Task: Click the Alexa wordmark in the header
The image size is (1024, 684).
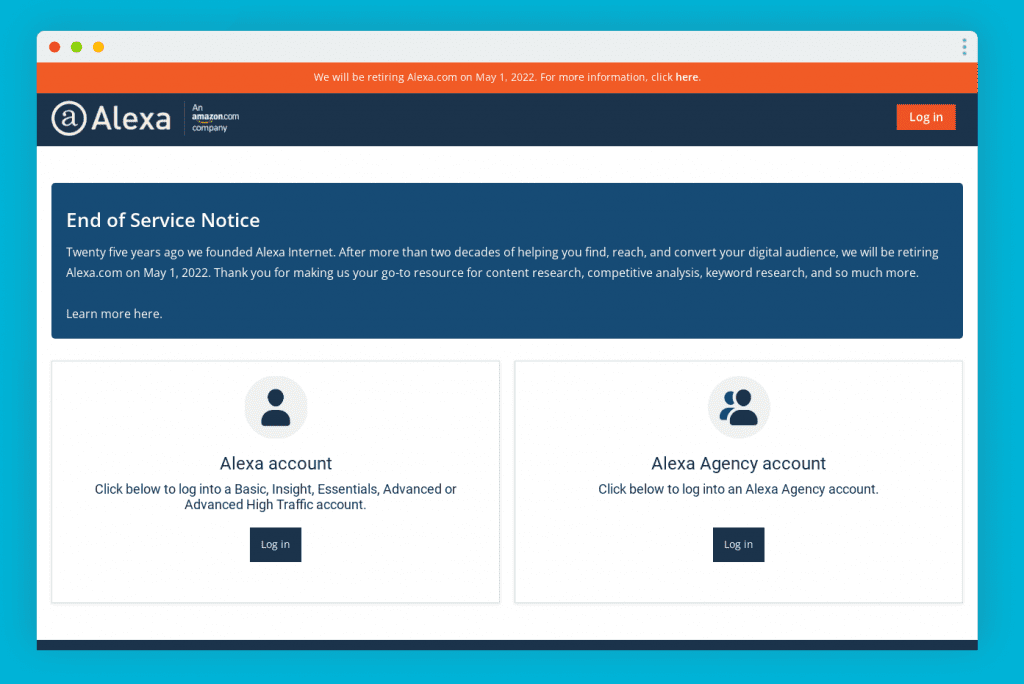Action: [130, 119]
